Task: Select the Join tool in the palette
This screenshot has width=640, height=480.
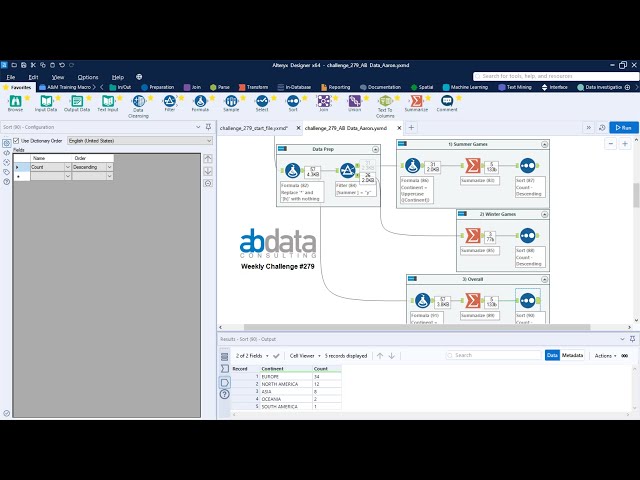Action: [x=324, y=101]
